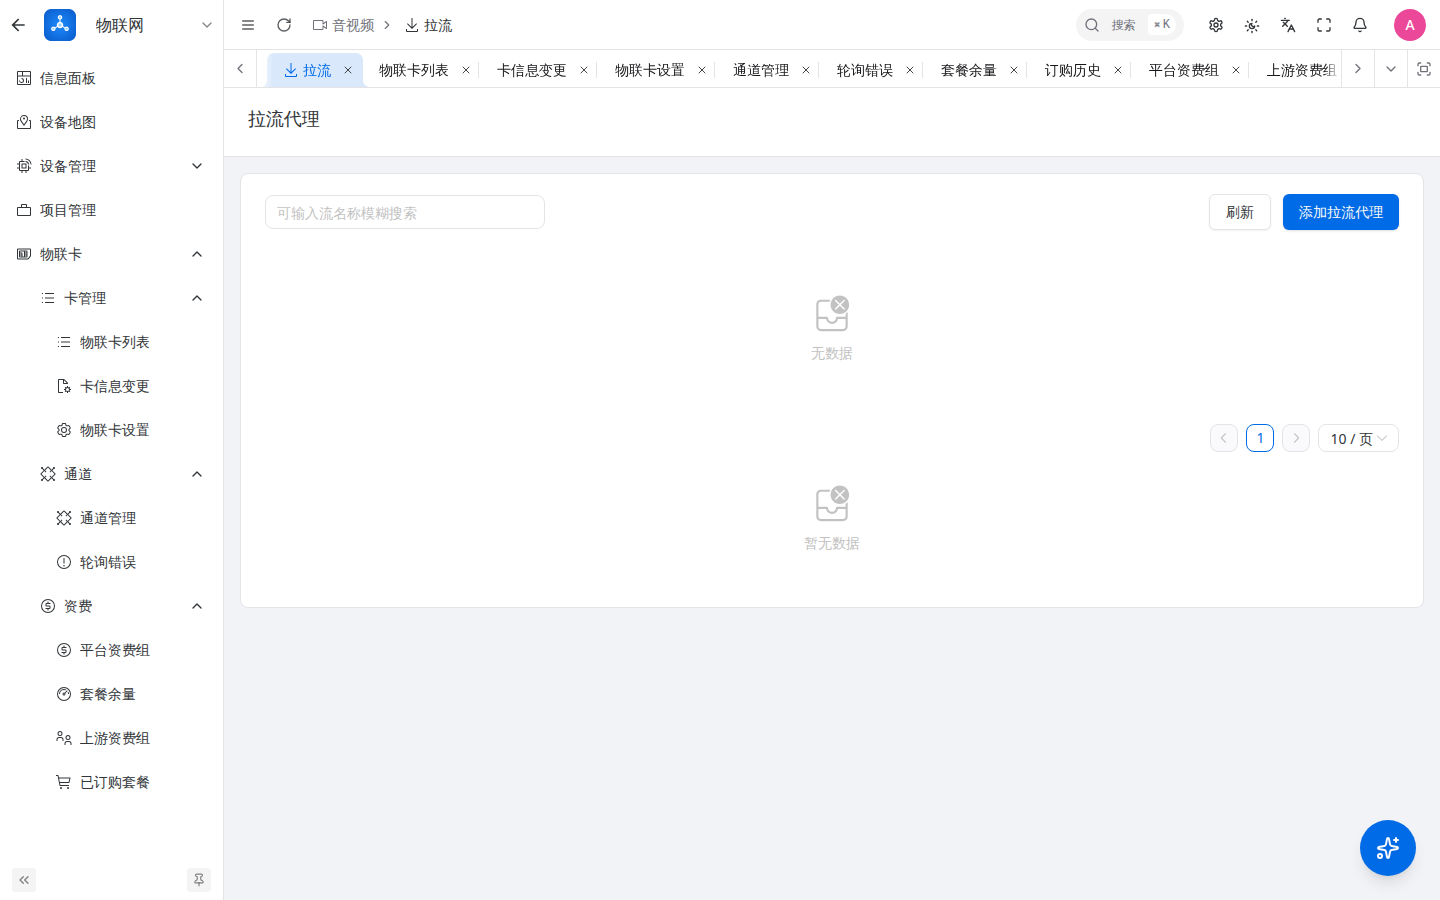The height and width of the screenshot is (900, 1440).
Task: Open 设备地图 in the sidebar
Action: (111, 122)
